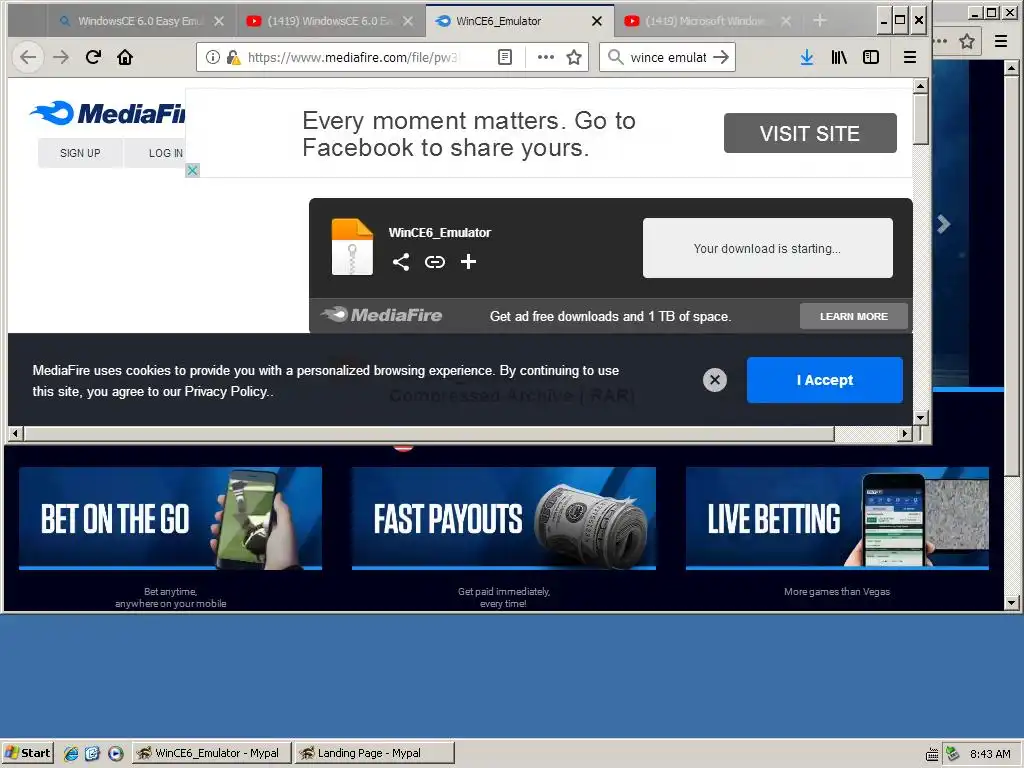The width and height of the screenshot is (1024, 768).
Task: Open the browser home page icon
Action: coord(125,57)
